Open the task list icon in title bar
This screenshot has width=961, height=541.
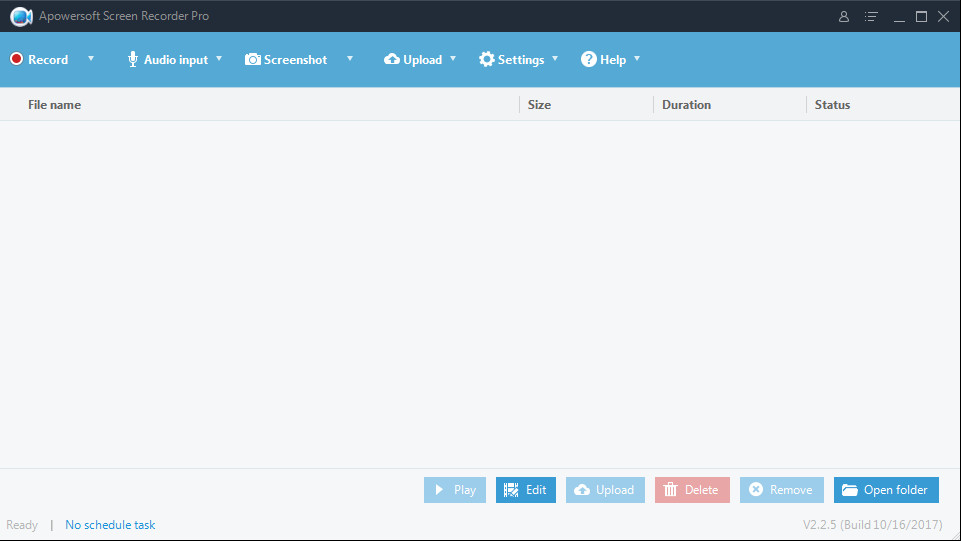pos(871,17)
